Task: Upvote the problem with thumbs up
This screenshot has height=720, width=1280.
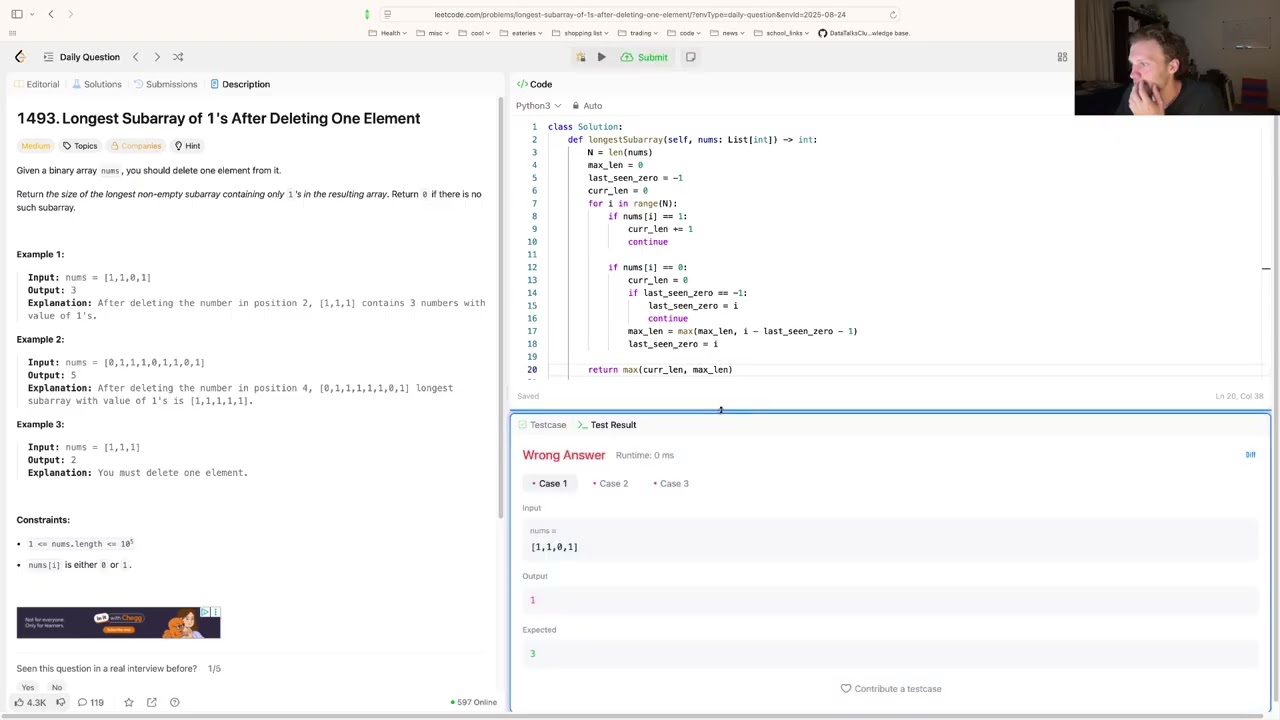Action: [x=29, y=702]
